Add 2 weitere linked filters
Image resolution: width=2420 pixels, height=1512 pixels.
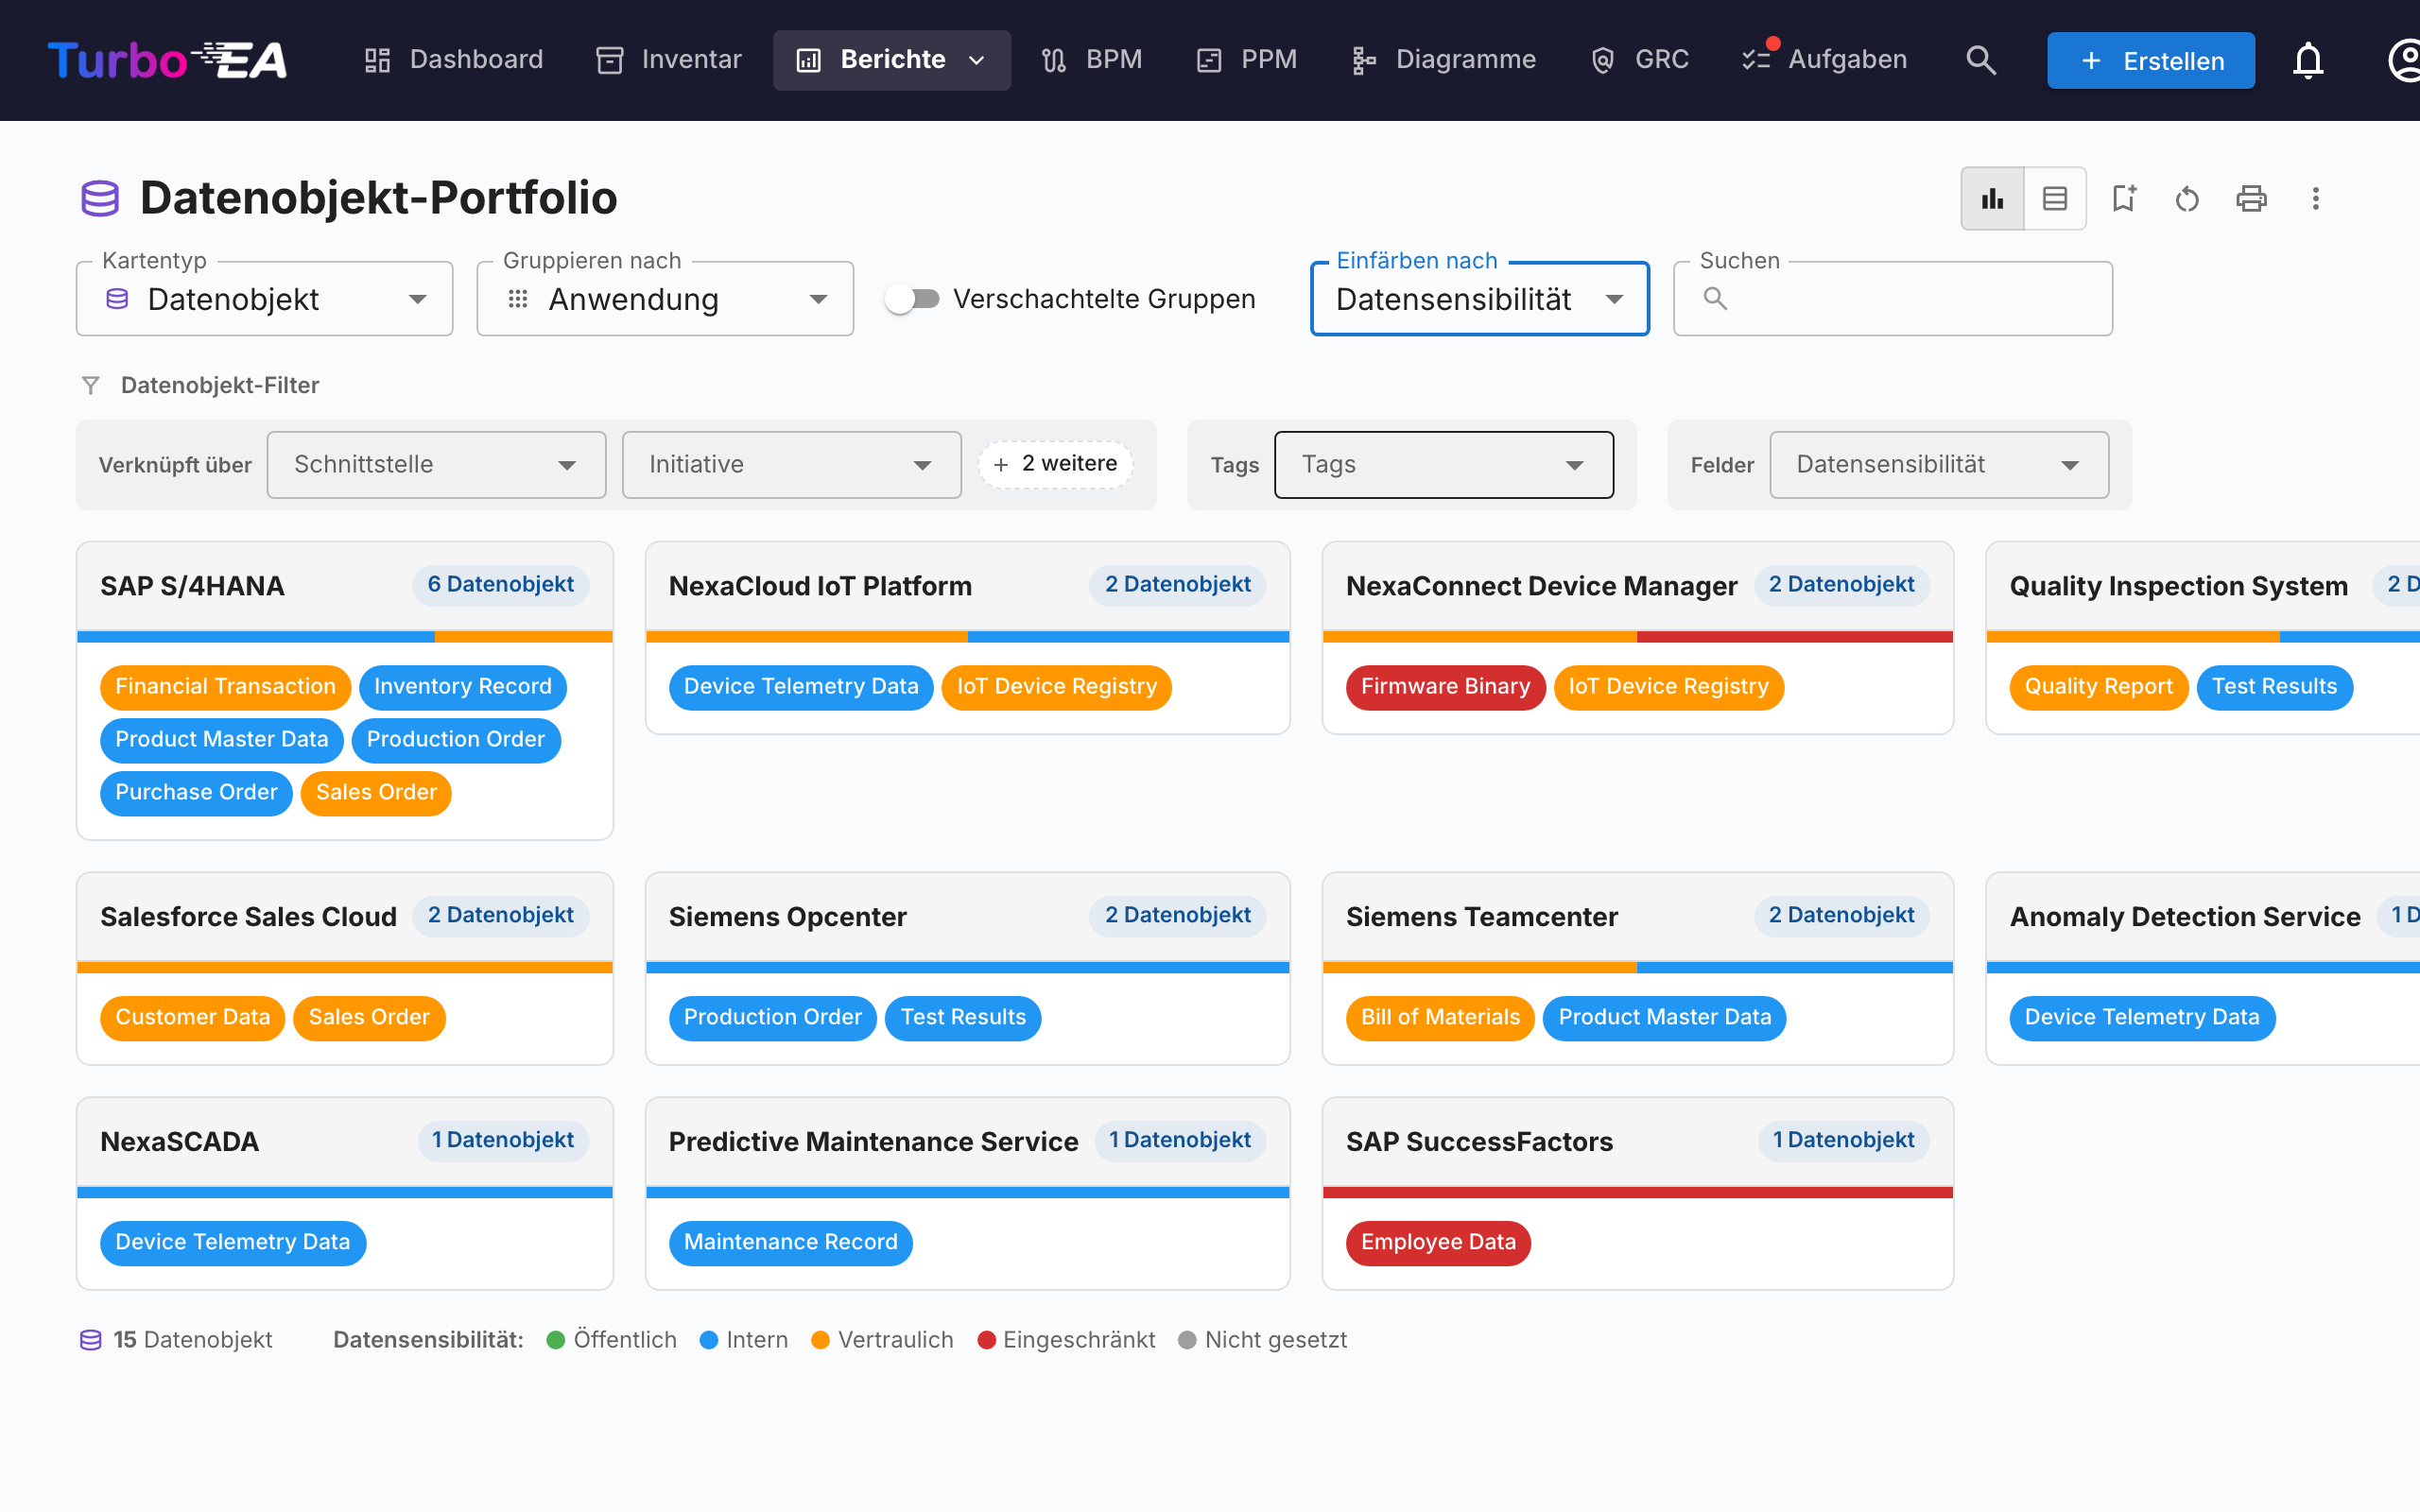[1055, 464]
